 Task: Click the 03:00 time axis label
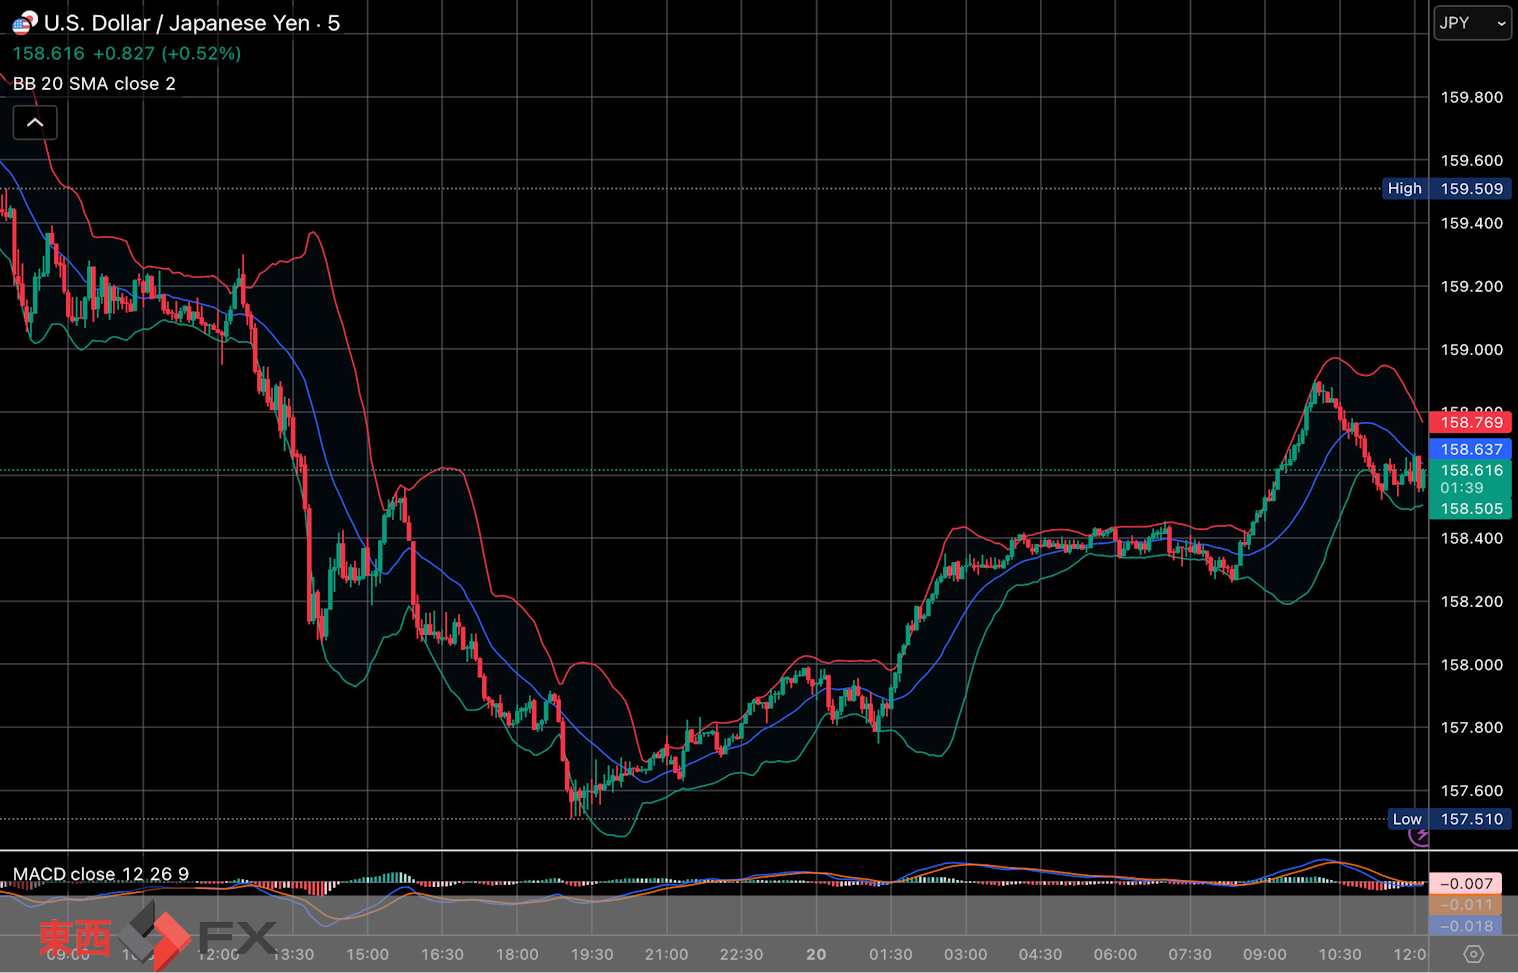pos(965,954)
